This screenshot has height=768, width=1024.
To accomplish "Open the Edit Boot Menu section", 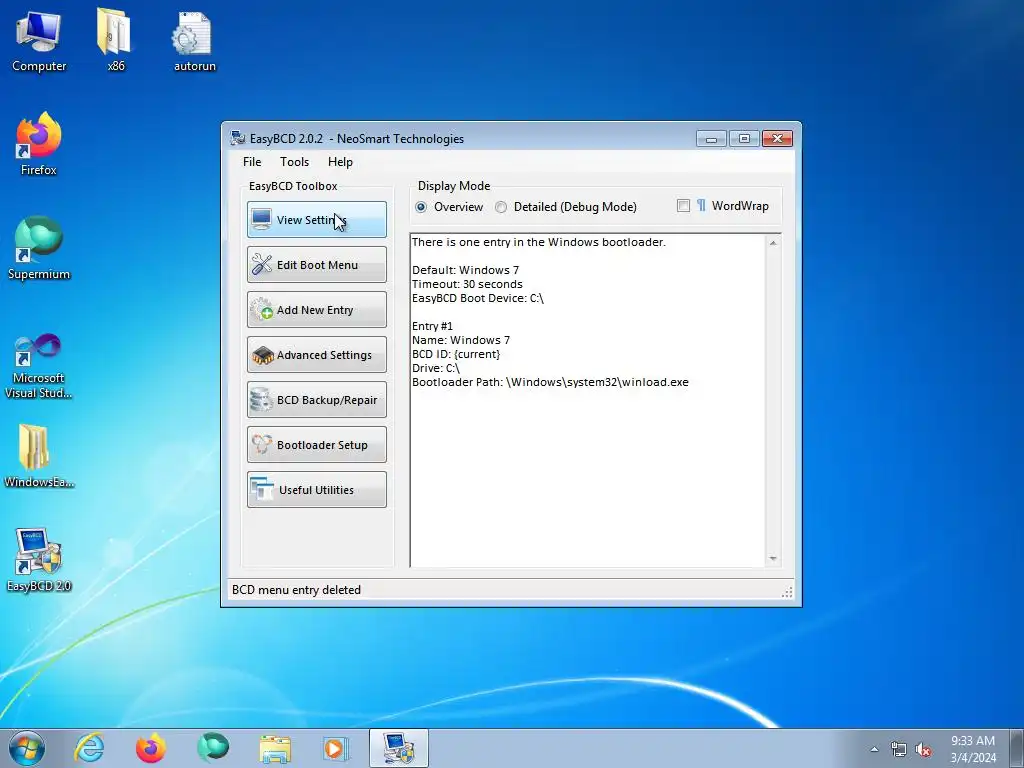I will (317, 264).
